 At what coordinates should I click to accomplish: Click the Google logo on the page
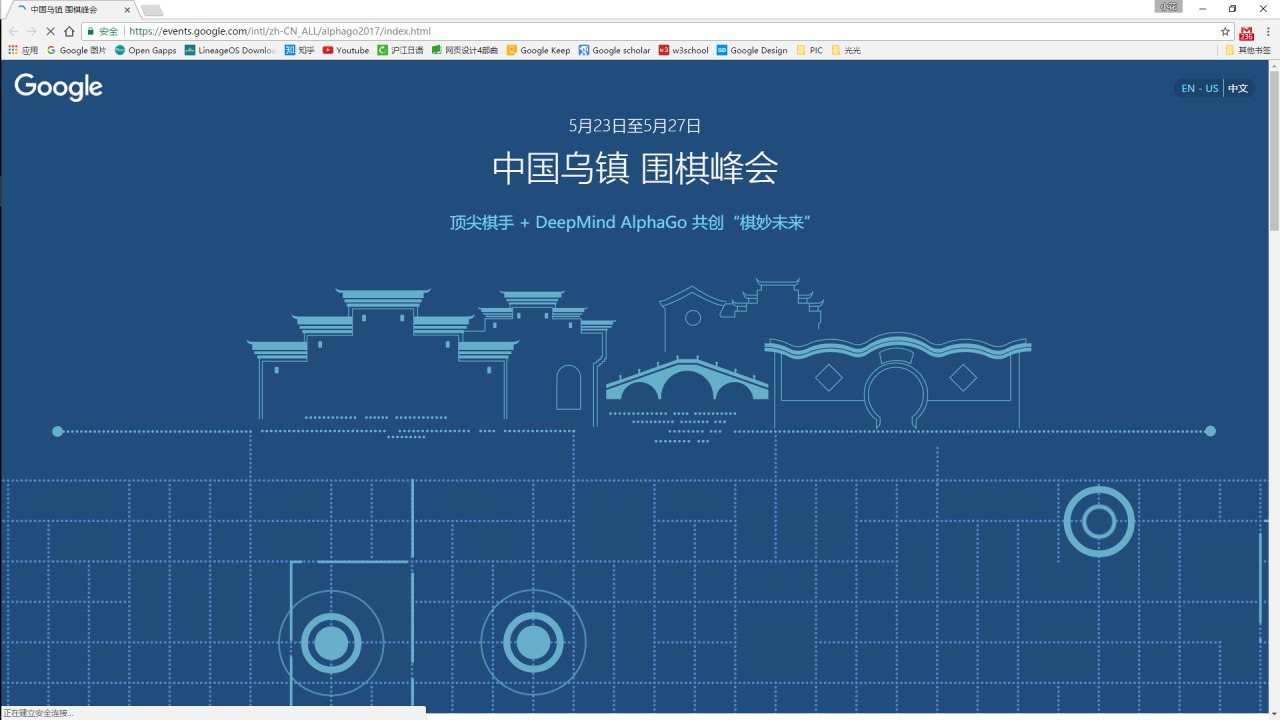(x=59, y=87)
